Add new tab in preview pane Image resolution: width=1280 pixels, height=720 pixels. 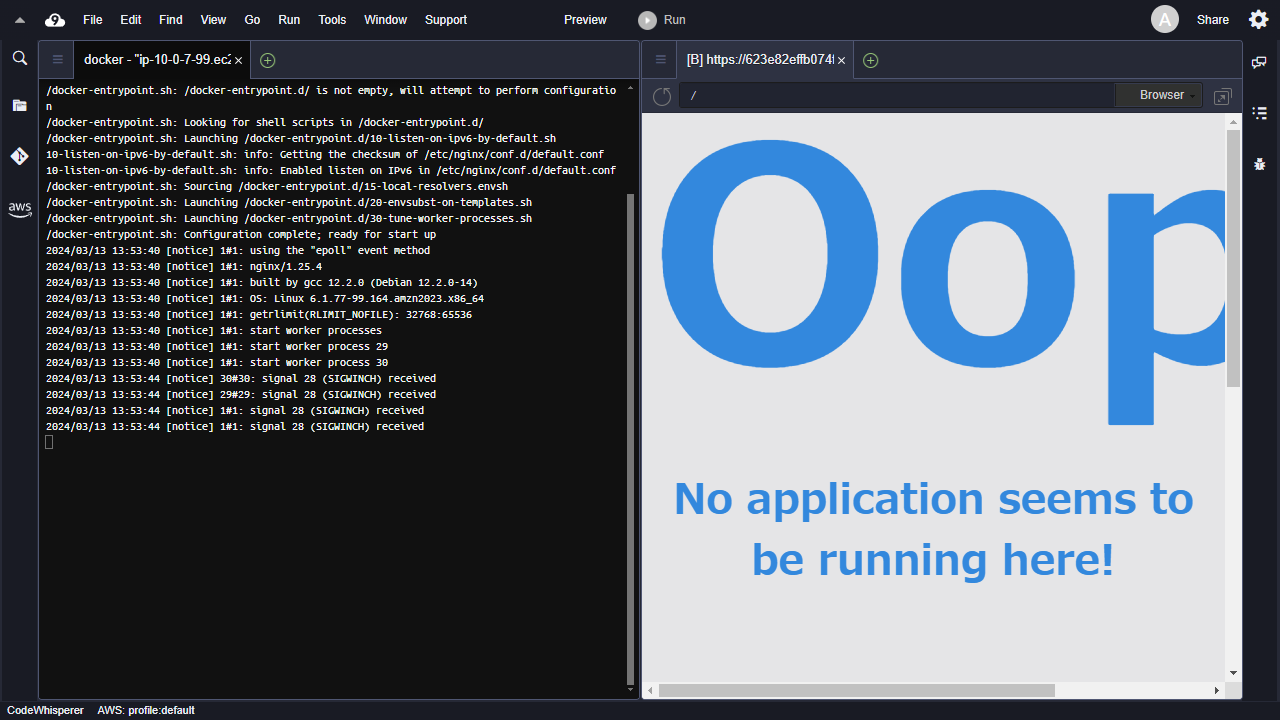point(870,60)
